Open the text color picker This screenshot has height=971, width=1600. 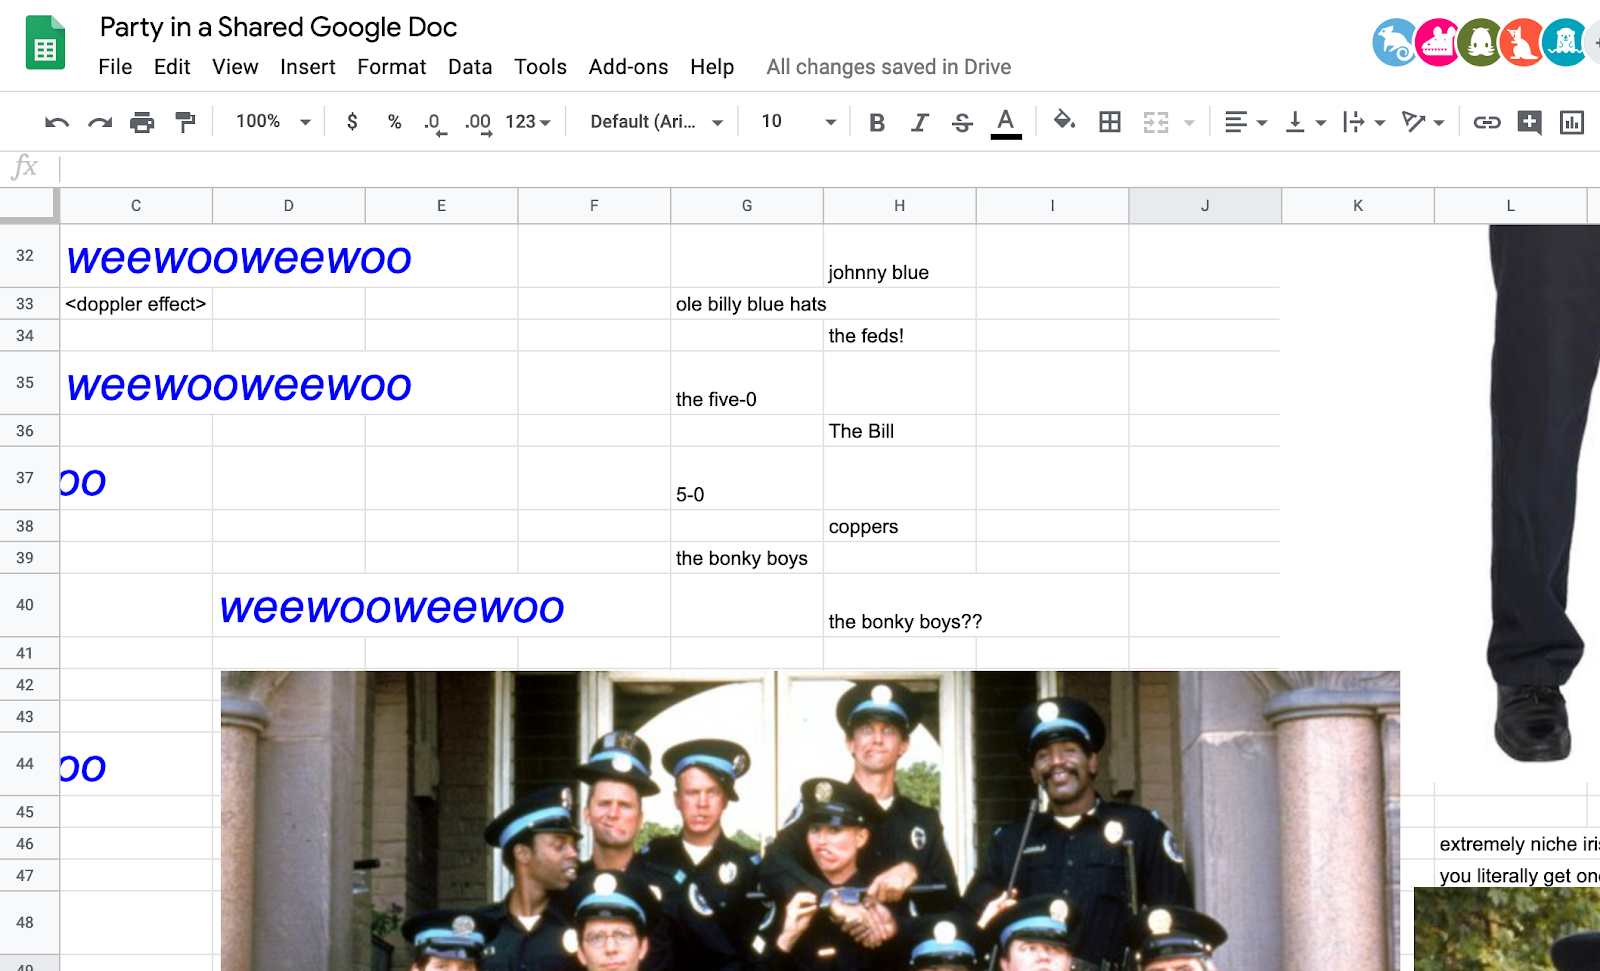1006,123
